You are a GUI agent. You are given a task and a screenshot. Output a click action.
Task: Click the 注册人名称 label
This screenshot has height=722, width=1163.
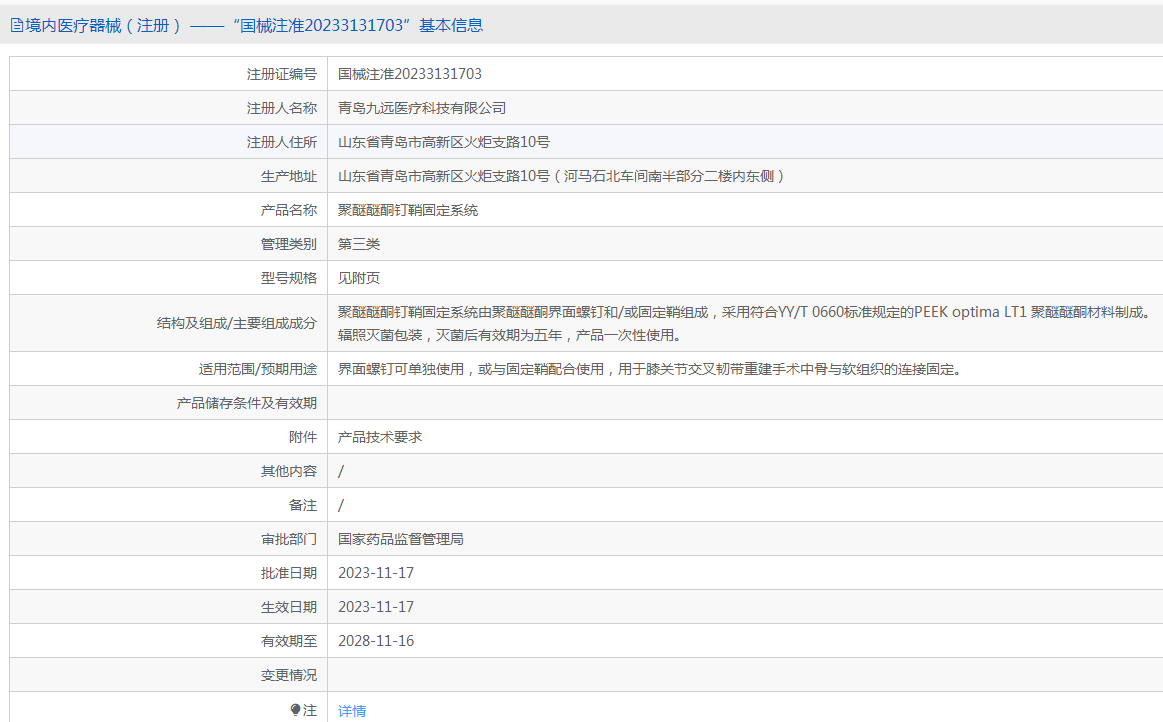pyautogui.click(x=282, y=108)
